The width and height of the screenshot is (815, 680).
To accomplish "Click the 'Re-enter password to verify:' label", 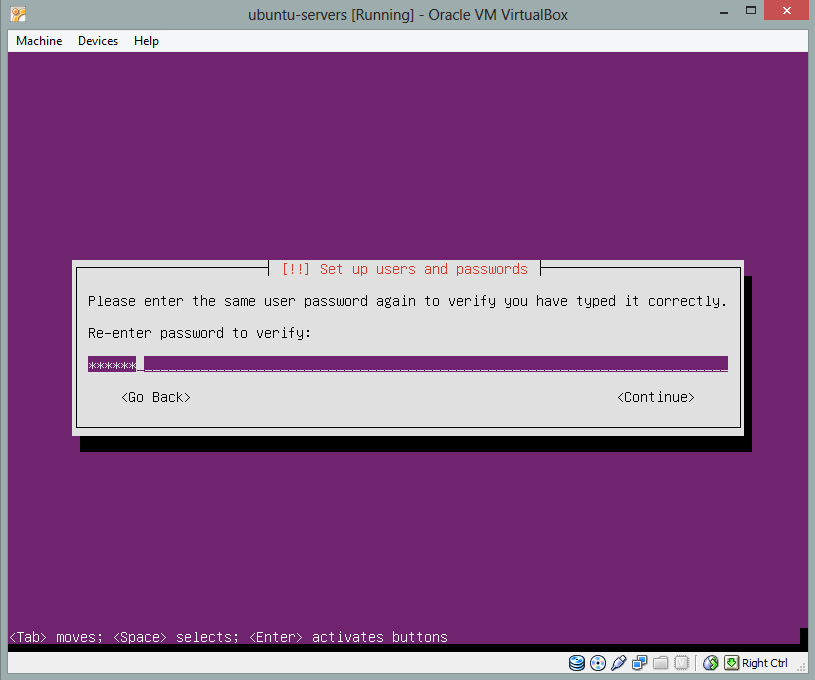I will [199, 333].
